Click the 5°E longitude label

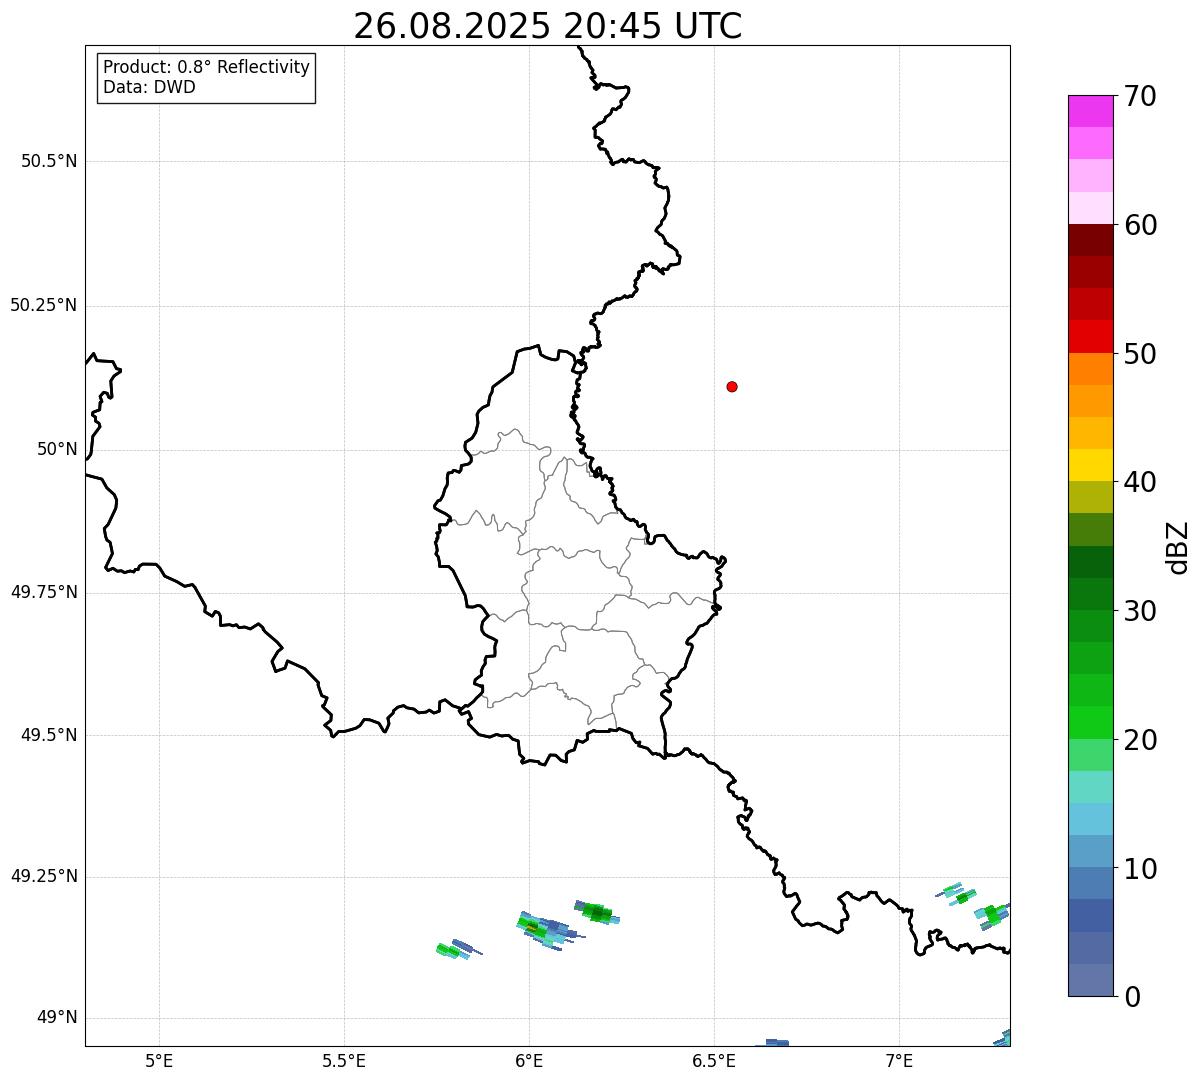(159, 1060)
